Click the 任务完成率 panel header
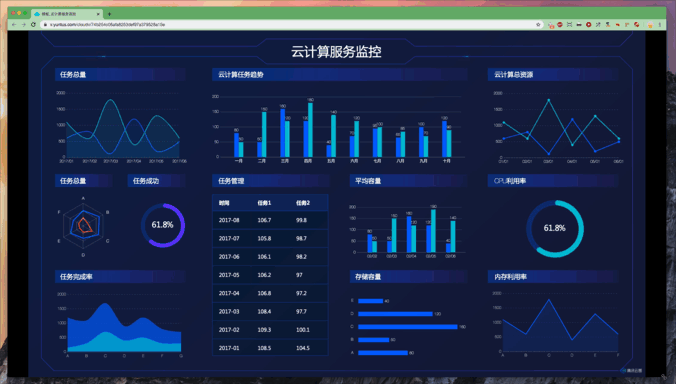Screen dimensions: 676x384 tap(120, 277)
